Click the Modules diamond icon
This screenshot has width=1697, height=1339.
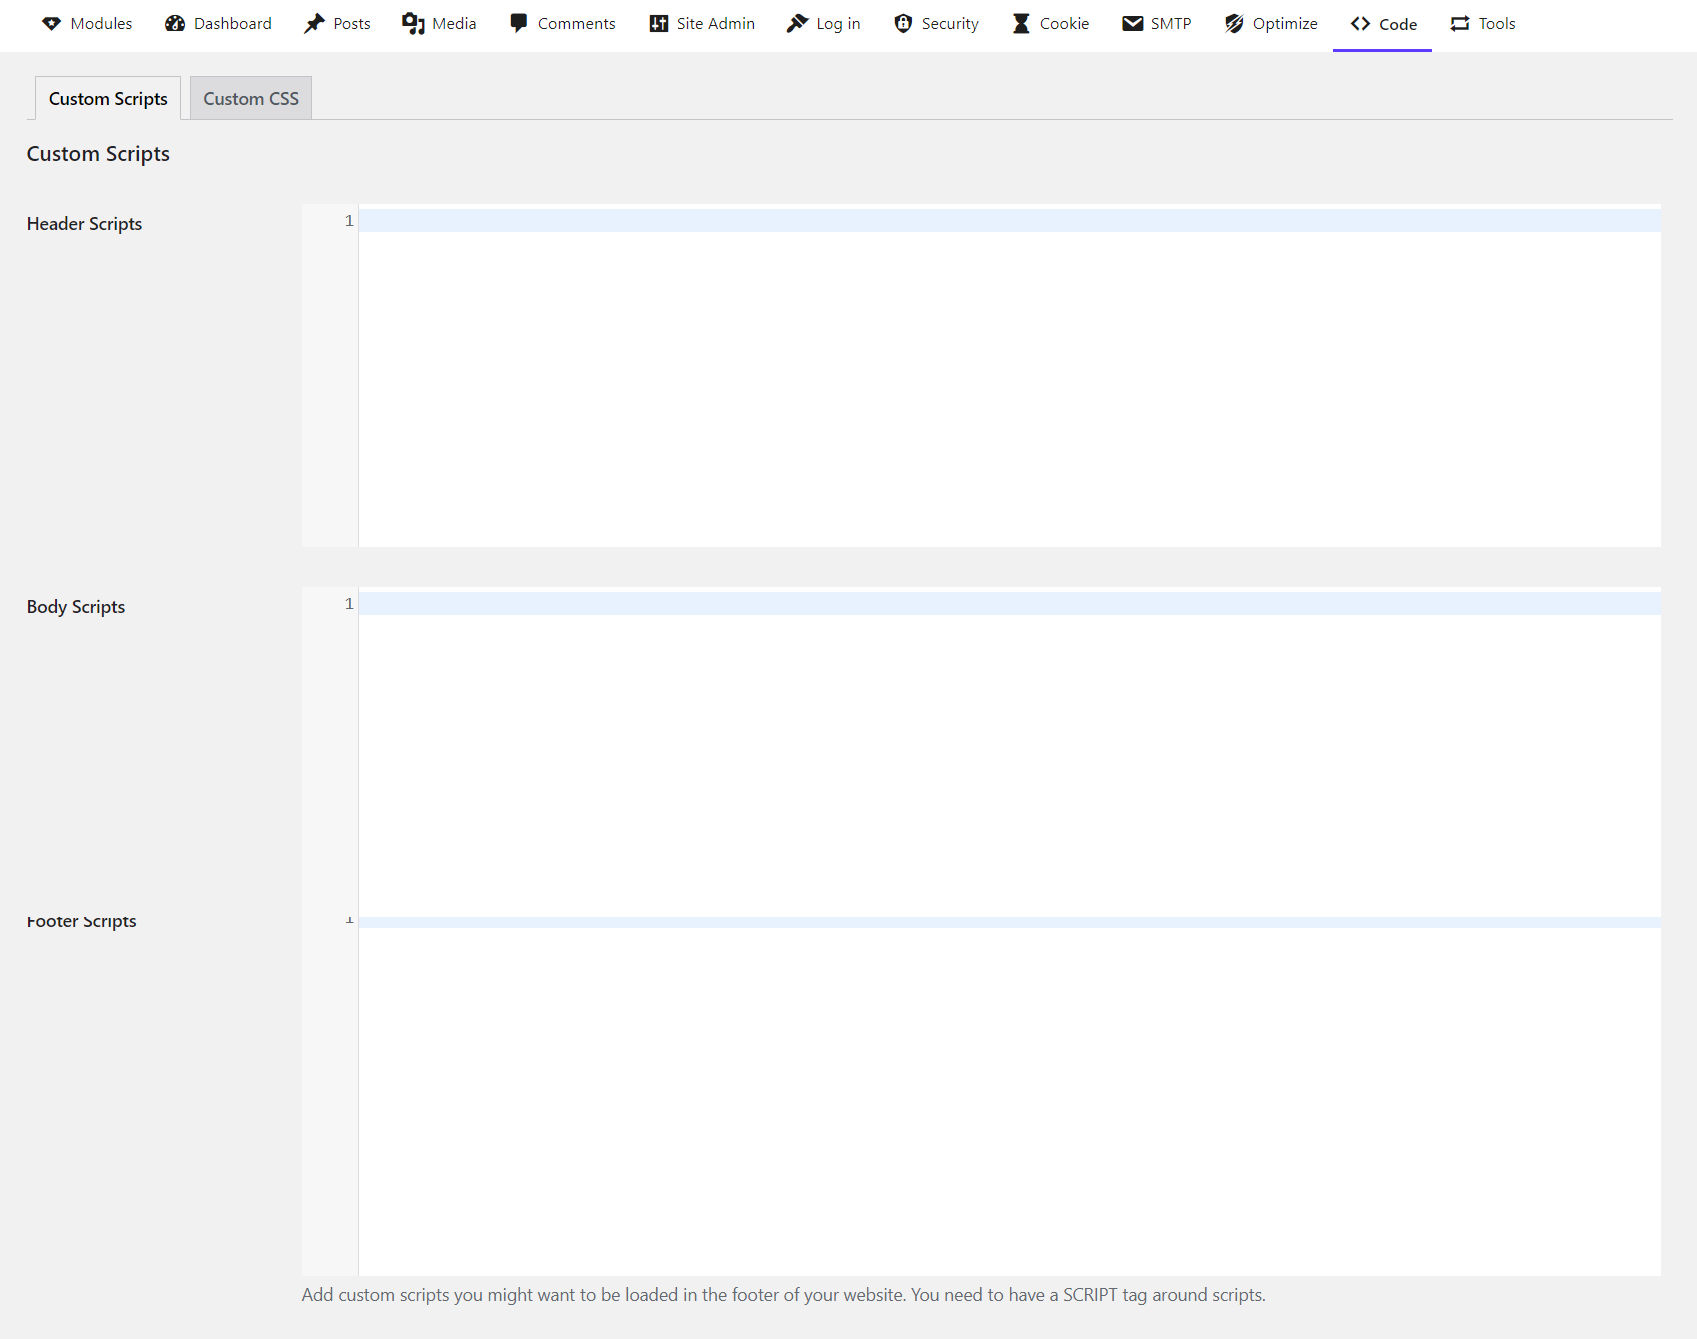(51, 24)
